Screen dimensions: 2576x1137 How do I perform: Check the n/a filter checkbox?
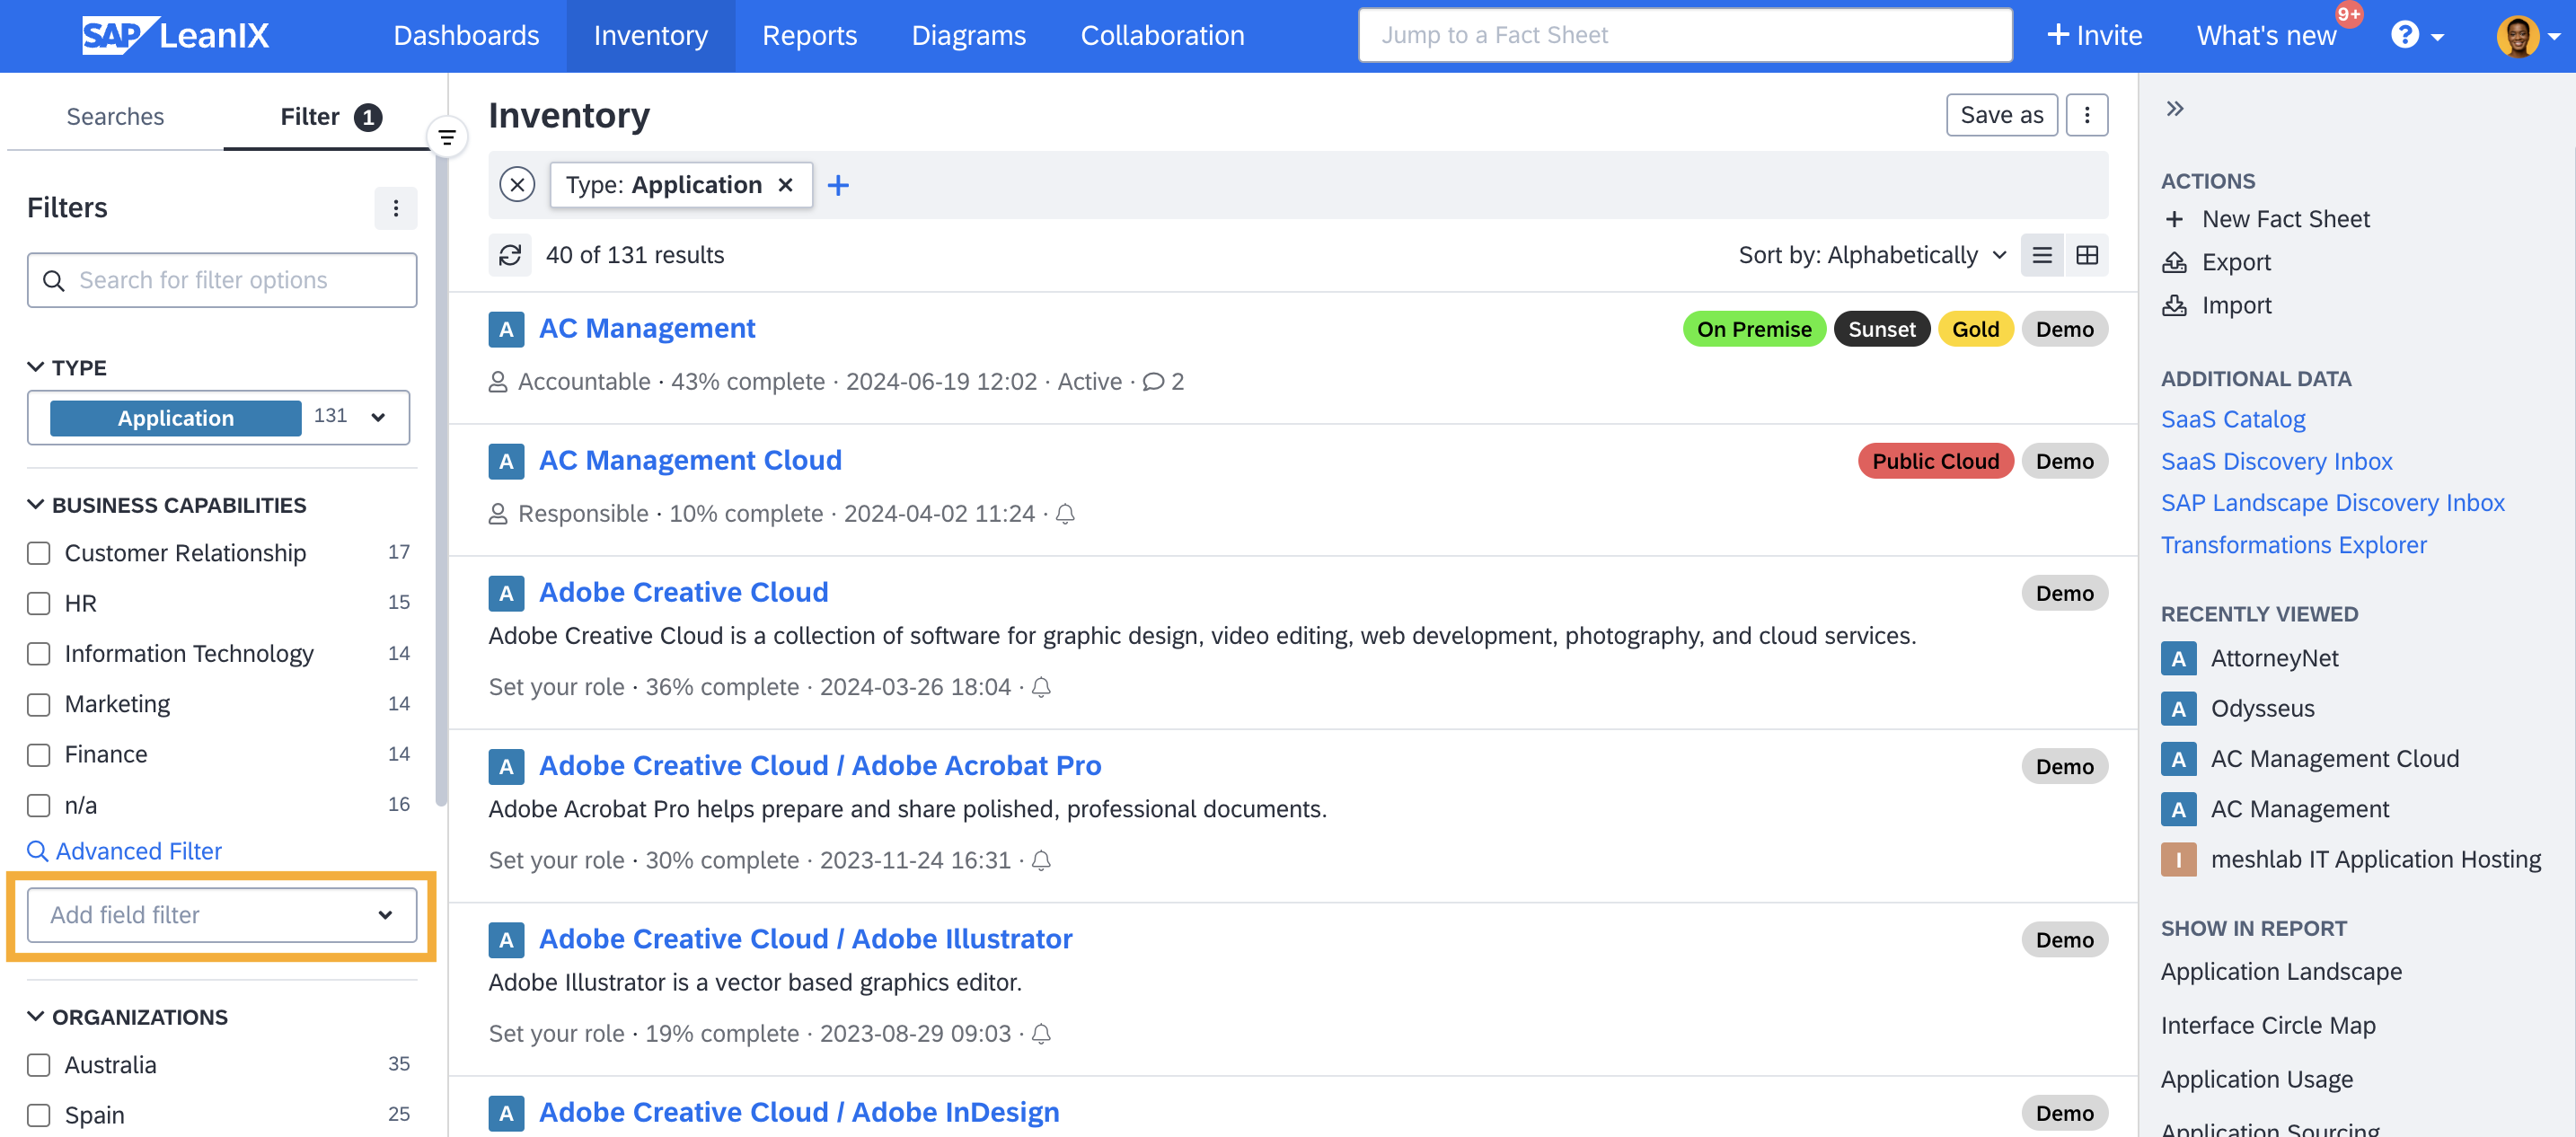(39, 805)
